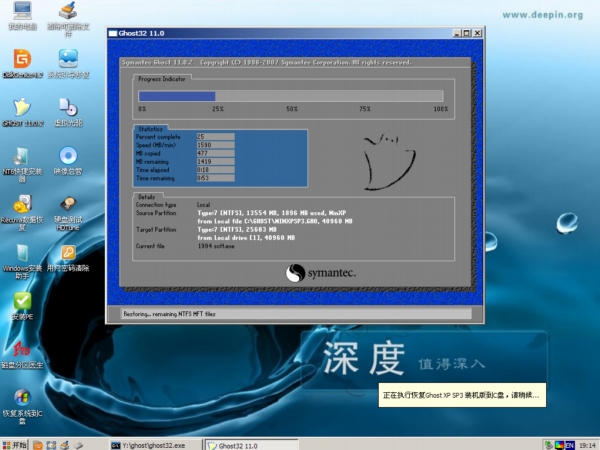Click the Ghost mascot drawing
Viewport: 600px width, 450px height.
click(x=389, y=161)
